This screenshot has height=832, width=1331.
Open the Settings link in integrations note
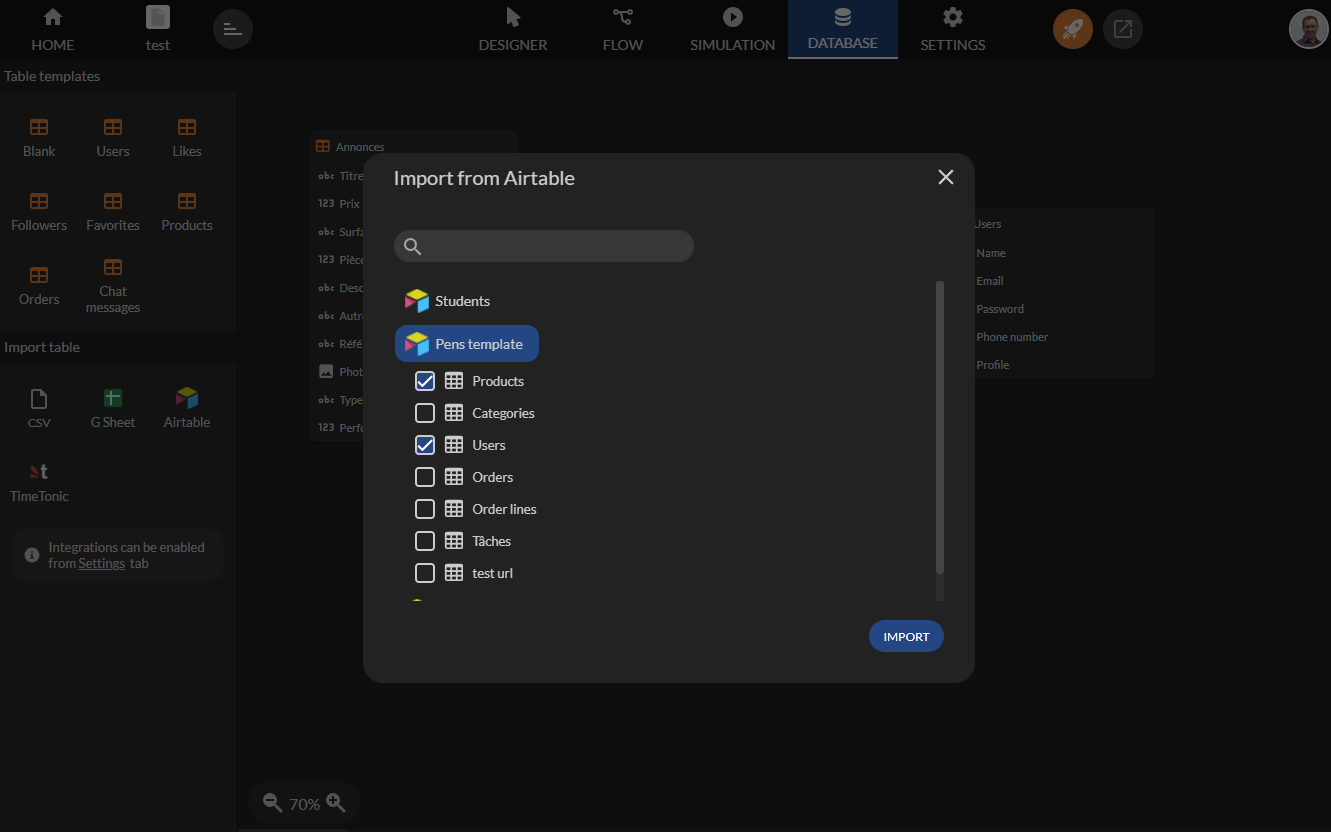pyautogui.click(x=102, y=563)
